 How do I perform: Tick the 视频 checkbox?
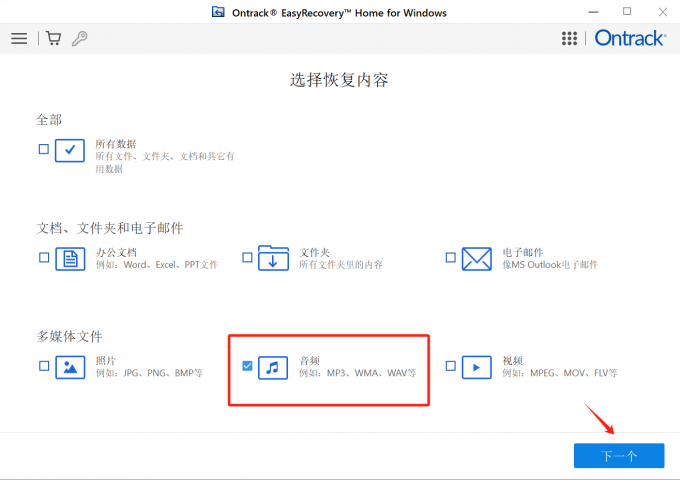(x=451, y=366)
